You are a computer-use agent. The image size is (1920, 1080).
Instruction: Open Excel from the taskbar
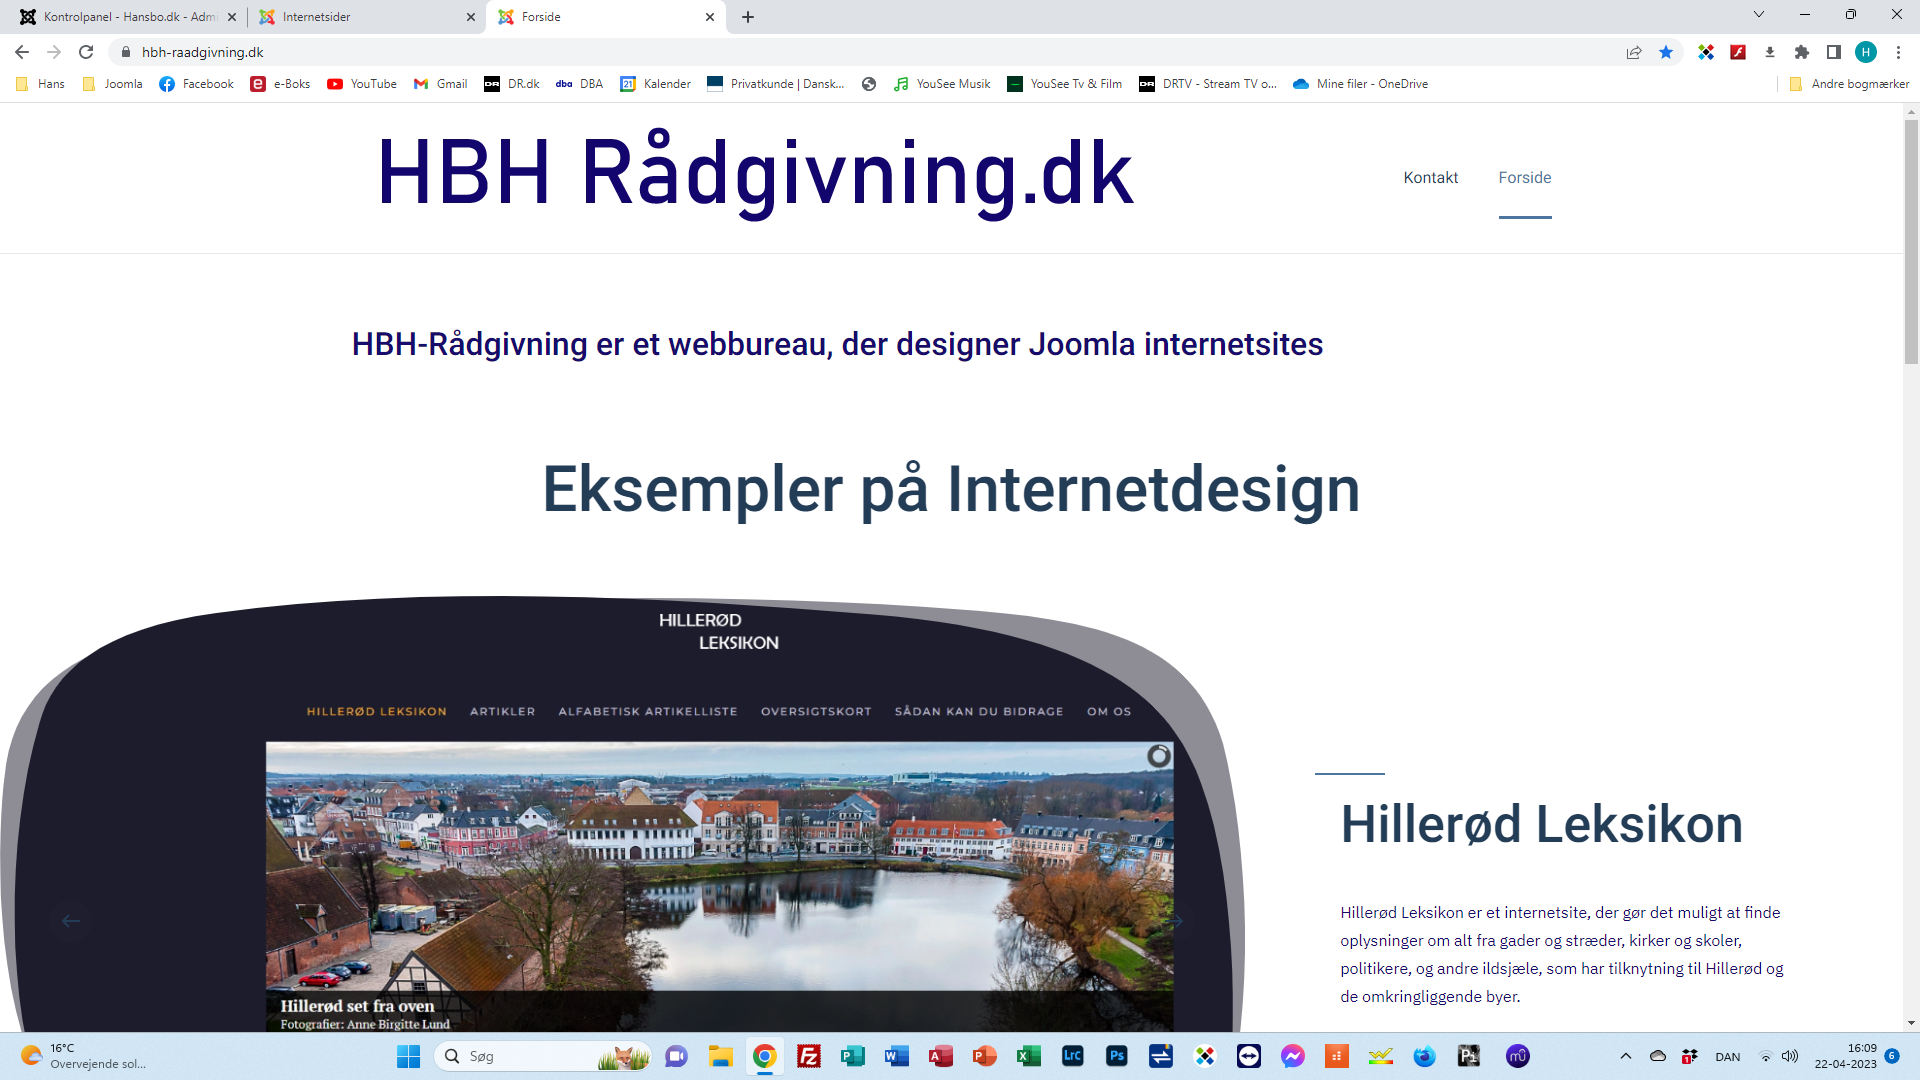[x=1029, y=1056]
